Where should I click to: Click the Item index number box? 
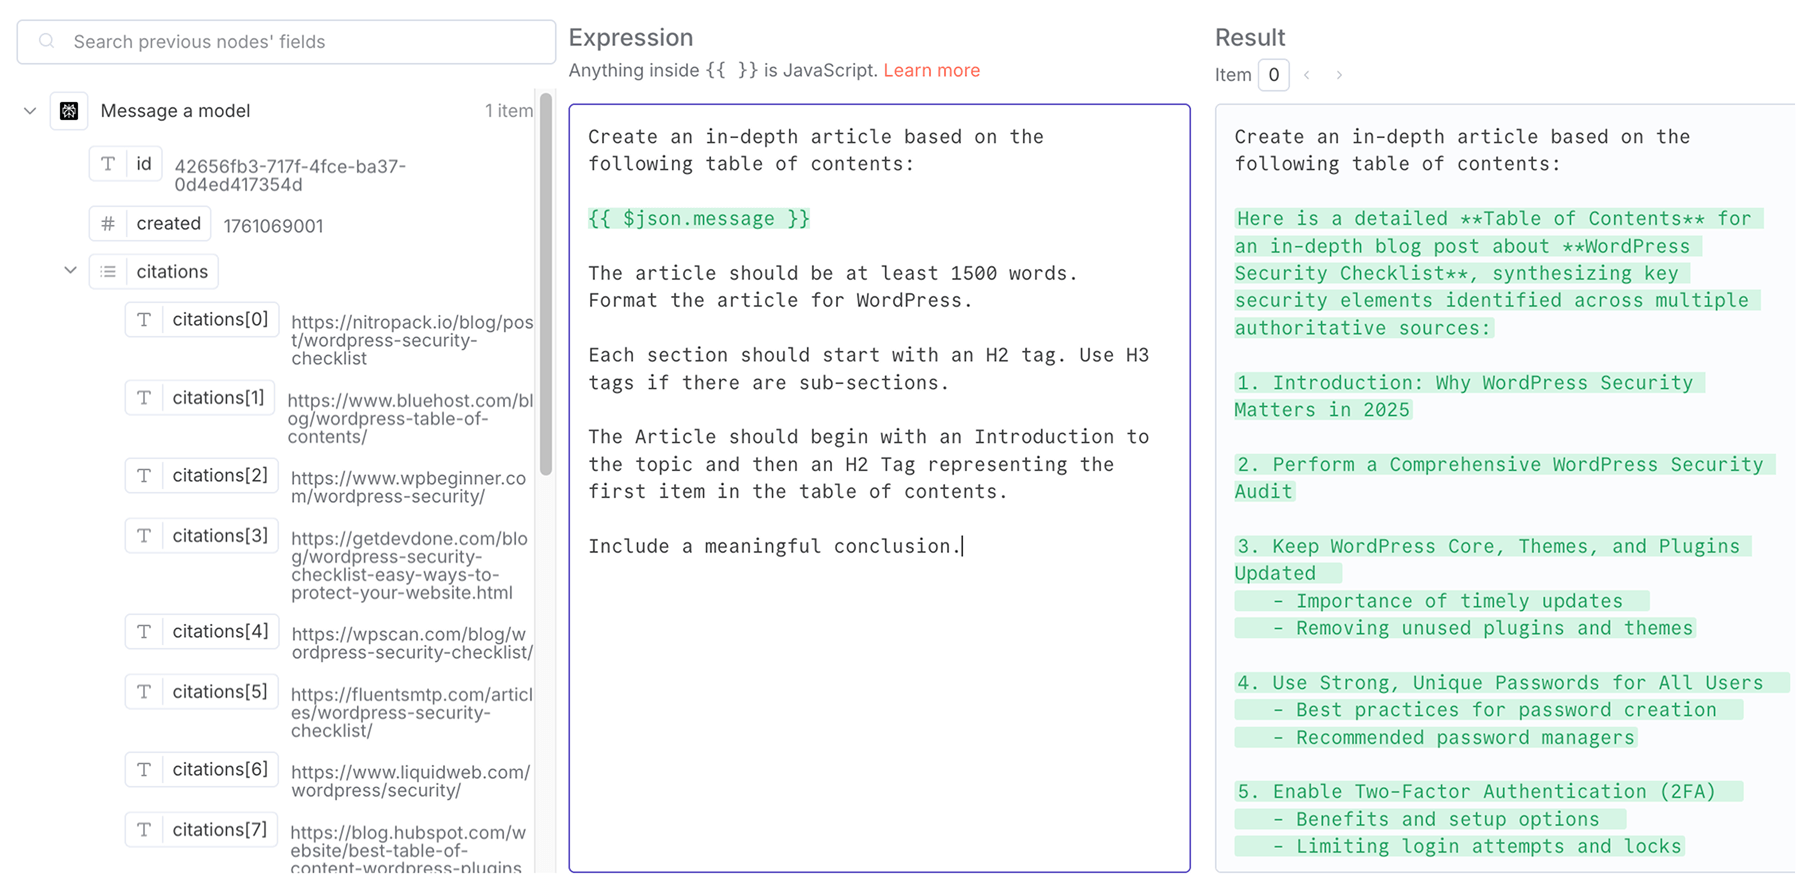(1273, 75)
